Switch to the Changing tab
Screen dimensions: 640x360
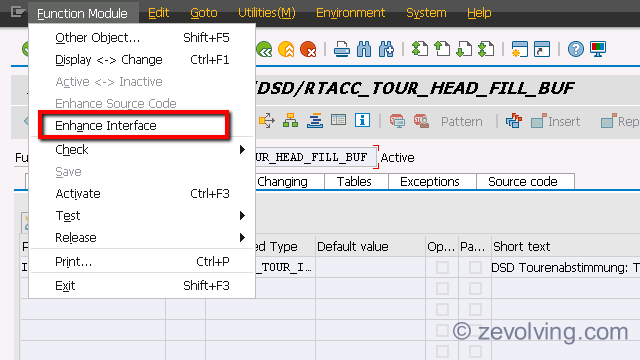point(289,182)
